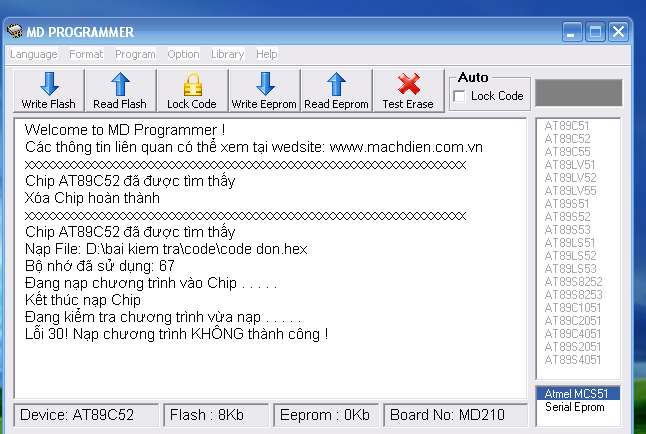Select AT89S8252 in the chip list
Image resolution: width=646 pixels, height=434 pixels.
click(x=573, y=282)
